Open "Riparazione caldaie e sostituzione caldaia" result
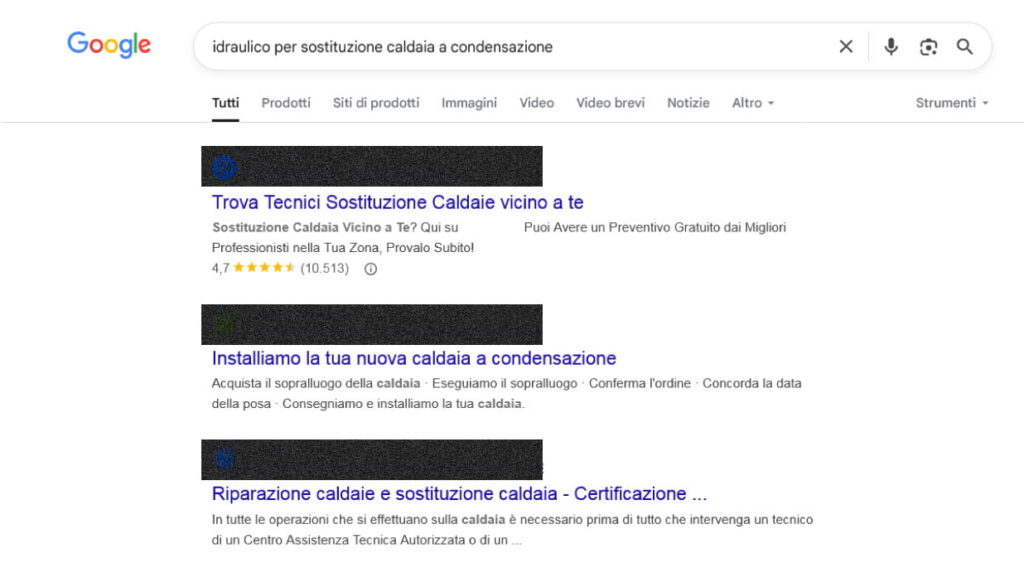 (x=459, y=494)
